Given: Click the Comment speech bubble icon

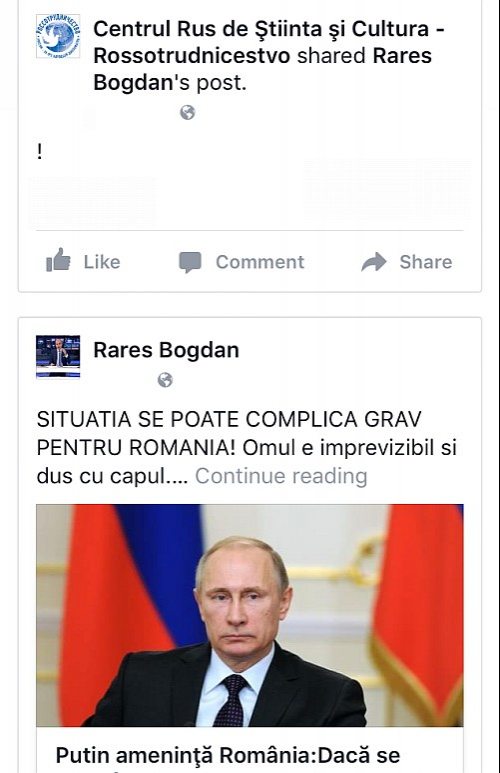Looking at the screenshot, I should point(190,262).
